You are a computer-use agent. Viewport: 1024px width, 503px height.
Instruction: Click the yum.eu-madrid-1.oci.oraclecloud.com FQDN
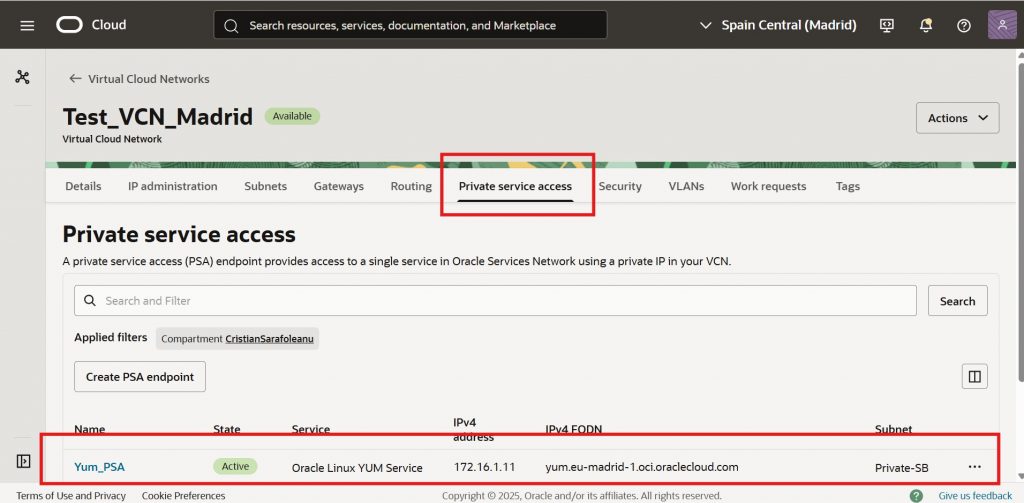point(642,467)
